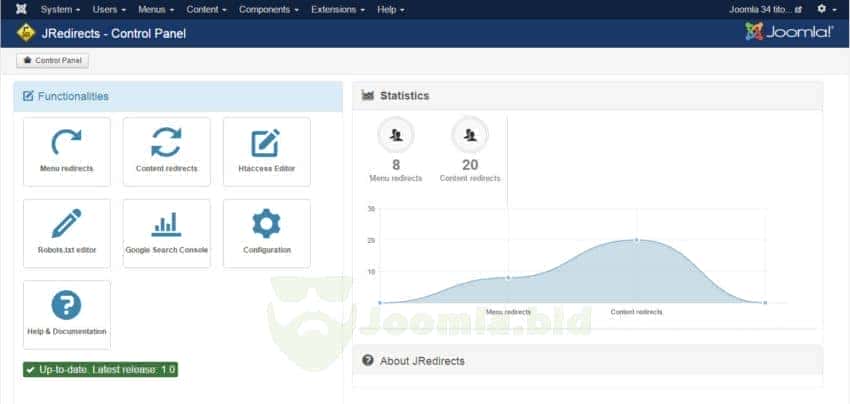Open the Content menu
This screenshot has width=850, height=404.
(207, 10)
